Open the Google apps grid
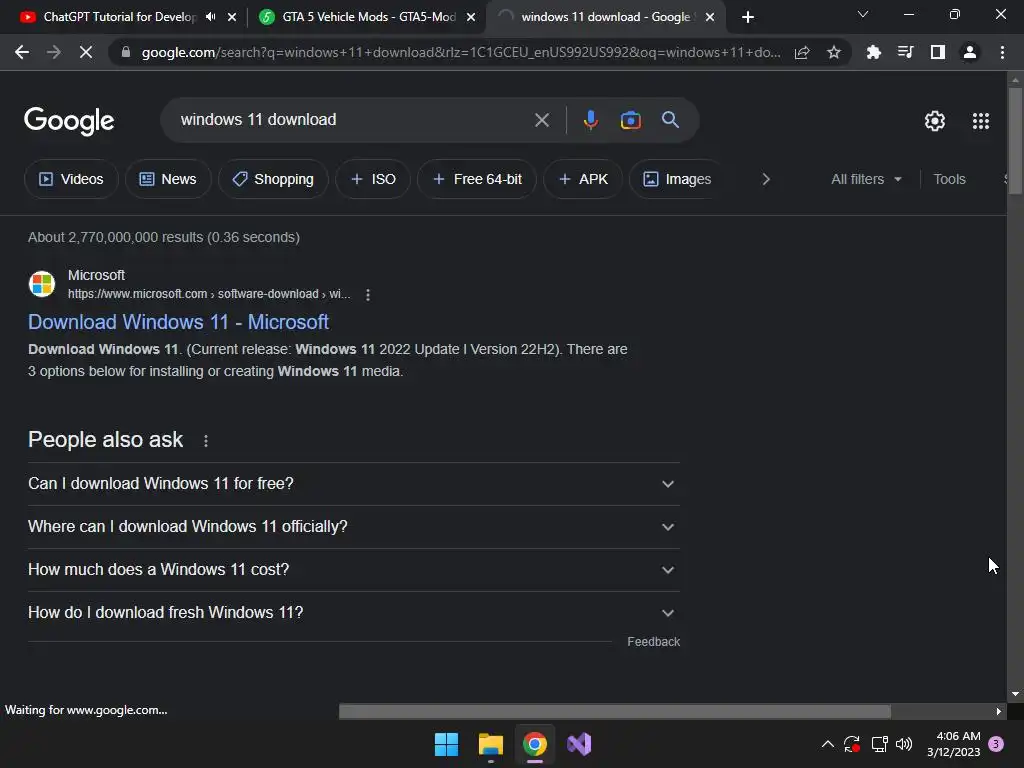The height and width of the screenshot is (768, 1024). (x=980, y=121)
